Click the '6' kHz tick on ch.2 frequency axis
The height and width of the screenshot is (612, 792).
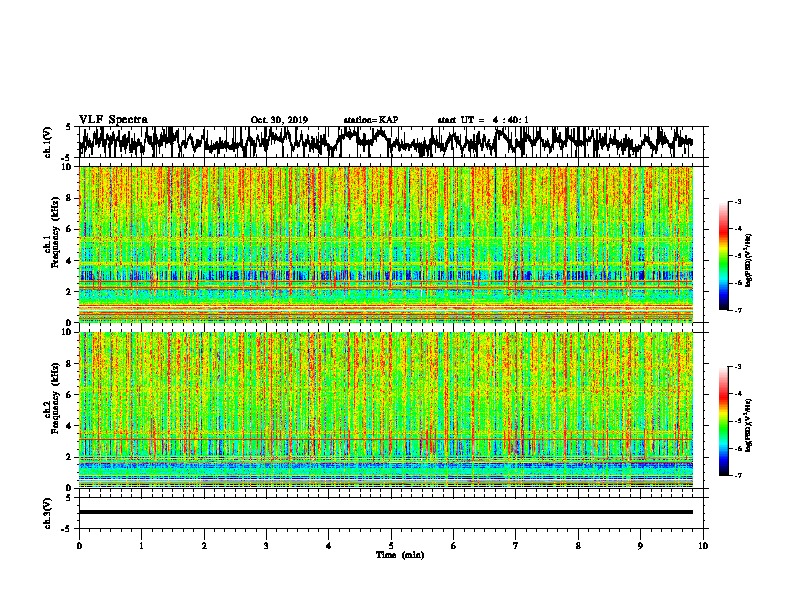click(71, 395)
